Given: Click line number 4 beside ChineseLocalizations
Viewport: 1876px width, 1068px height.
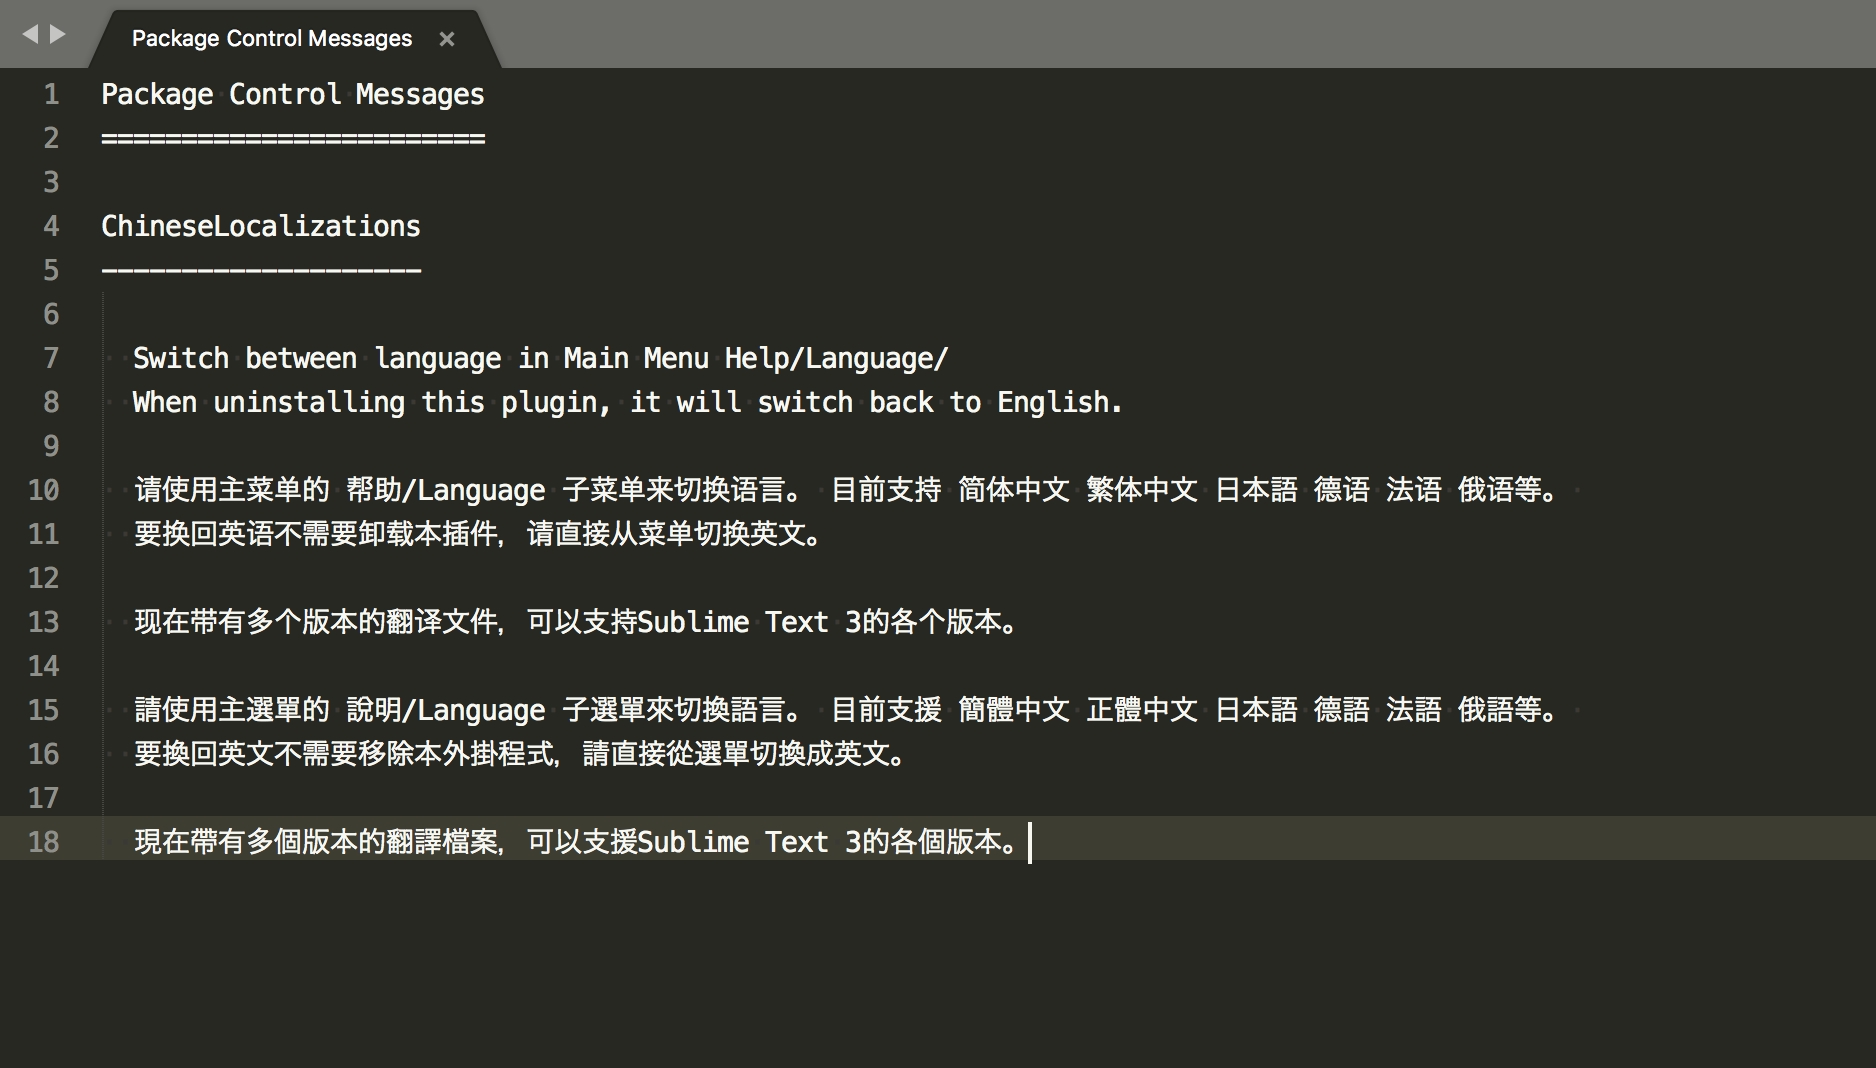Looking at the screenshot, I should 50,226.
